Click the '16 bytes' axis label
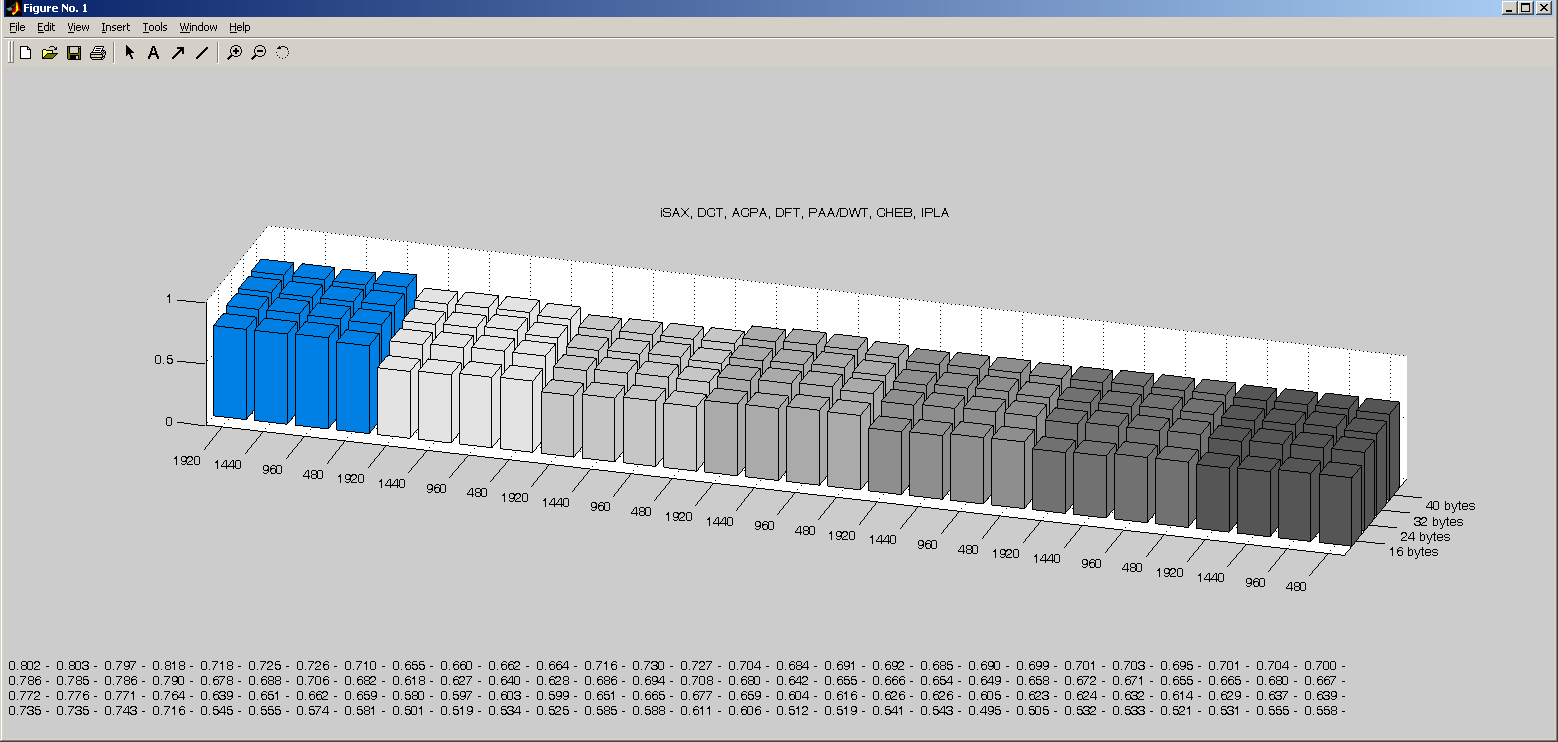This screenshot has height=742, width=1558. 1413,551
